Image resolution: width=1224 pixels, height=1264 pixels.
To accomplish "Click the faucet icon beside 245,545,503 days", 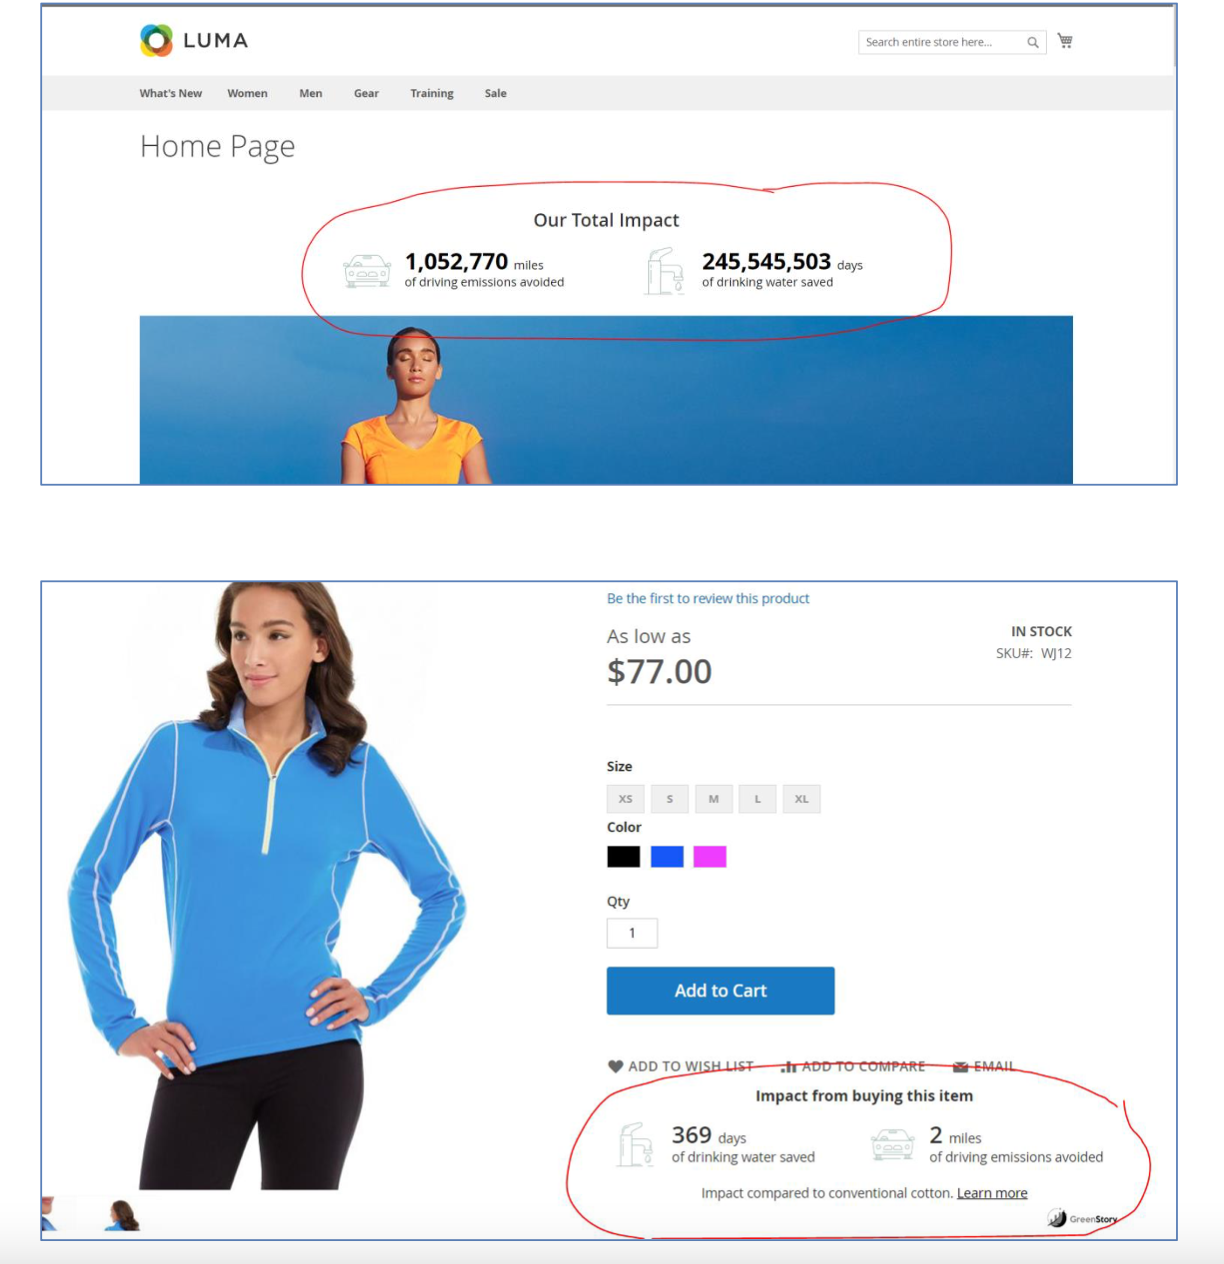I will coord(664,271).
